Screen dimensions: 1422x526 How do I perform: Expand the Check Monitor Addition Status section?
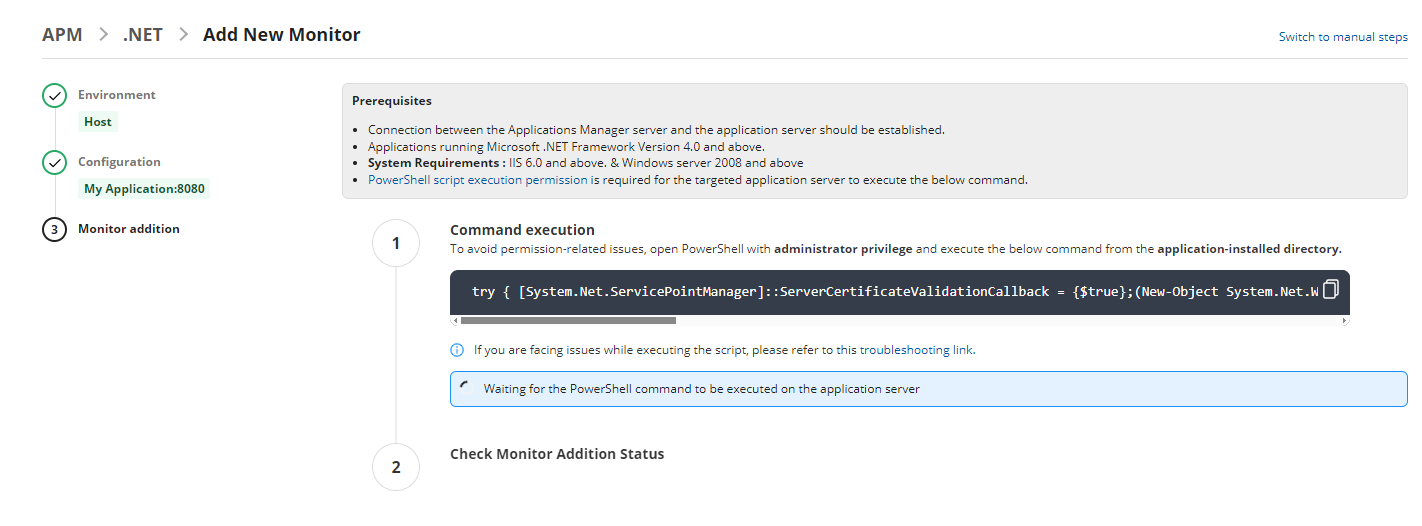pos(557,454)
